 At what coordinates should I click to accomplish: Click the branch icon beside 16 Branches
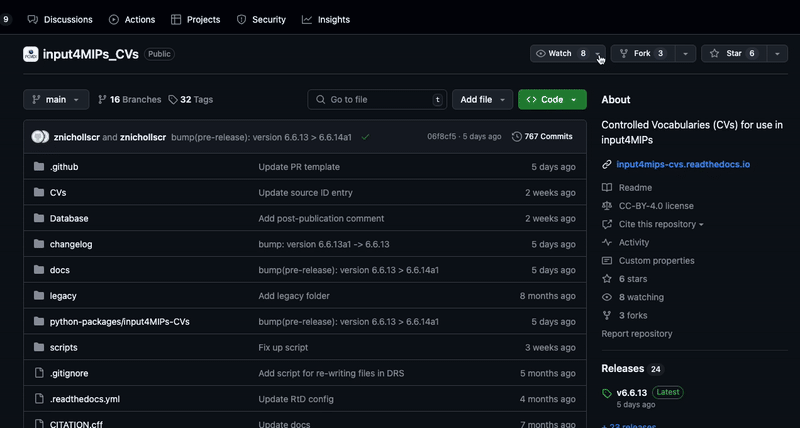point(102,99)
